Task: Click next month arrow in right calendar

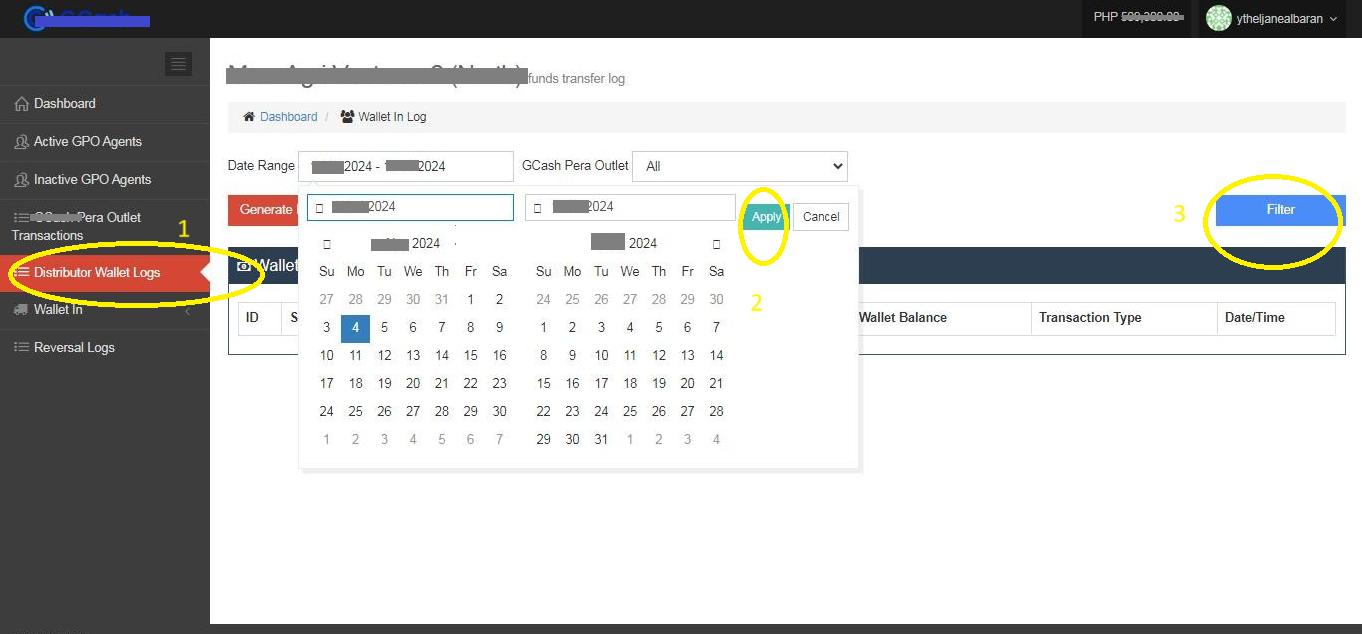Action: click(x=716, y=243)
